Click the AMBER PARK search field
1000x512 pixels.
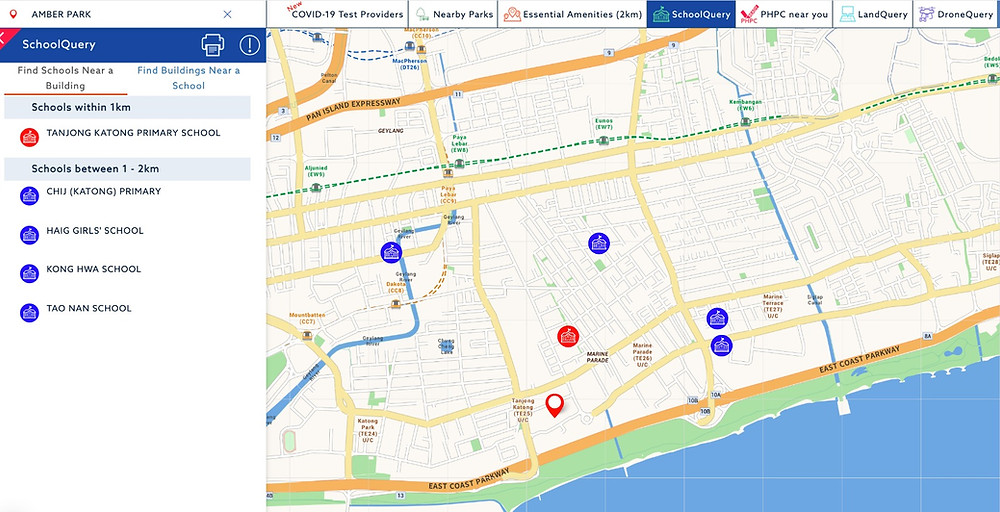(124, 14)
